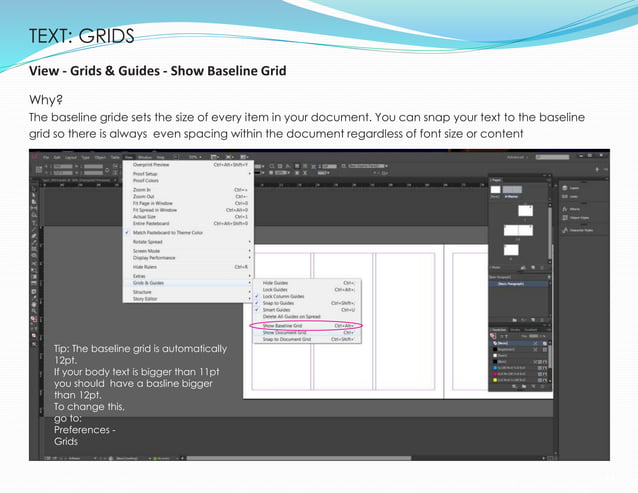
Task: Enable Snap to Document Grid
Action: pos(307,339)
